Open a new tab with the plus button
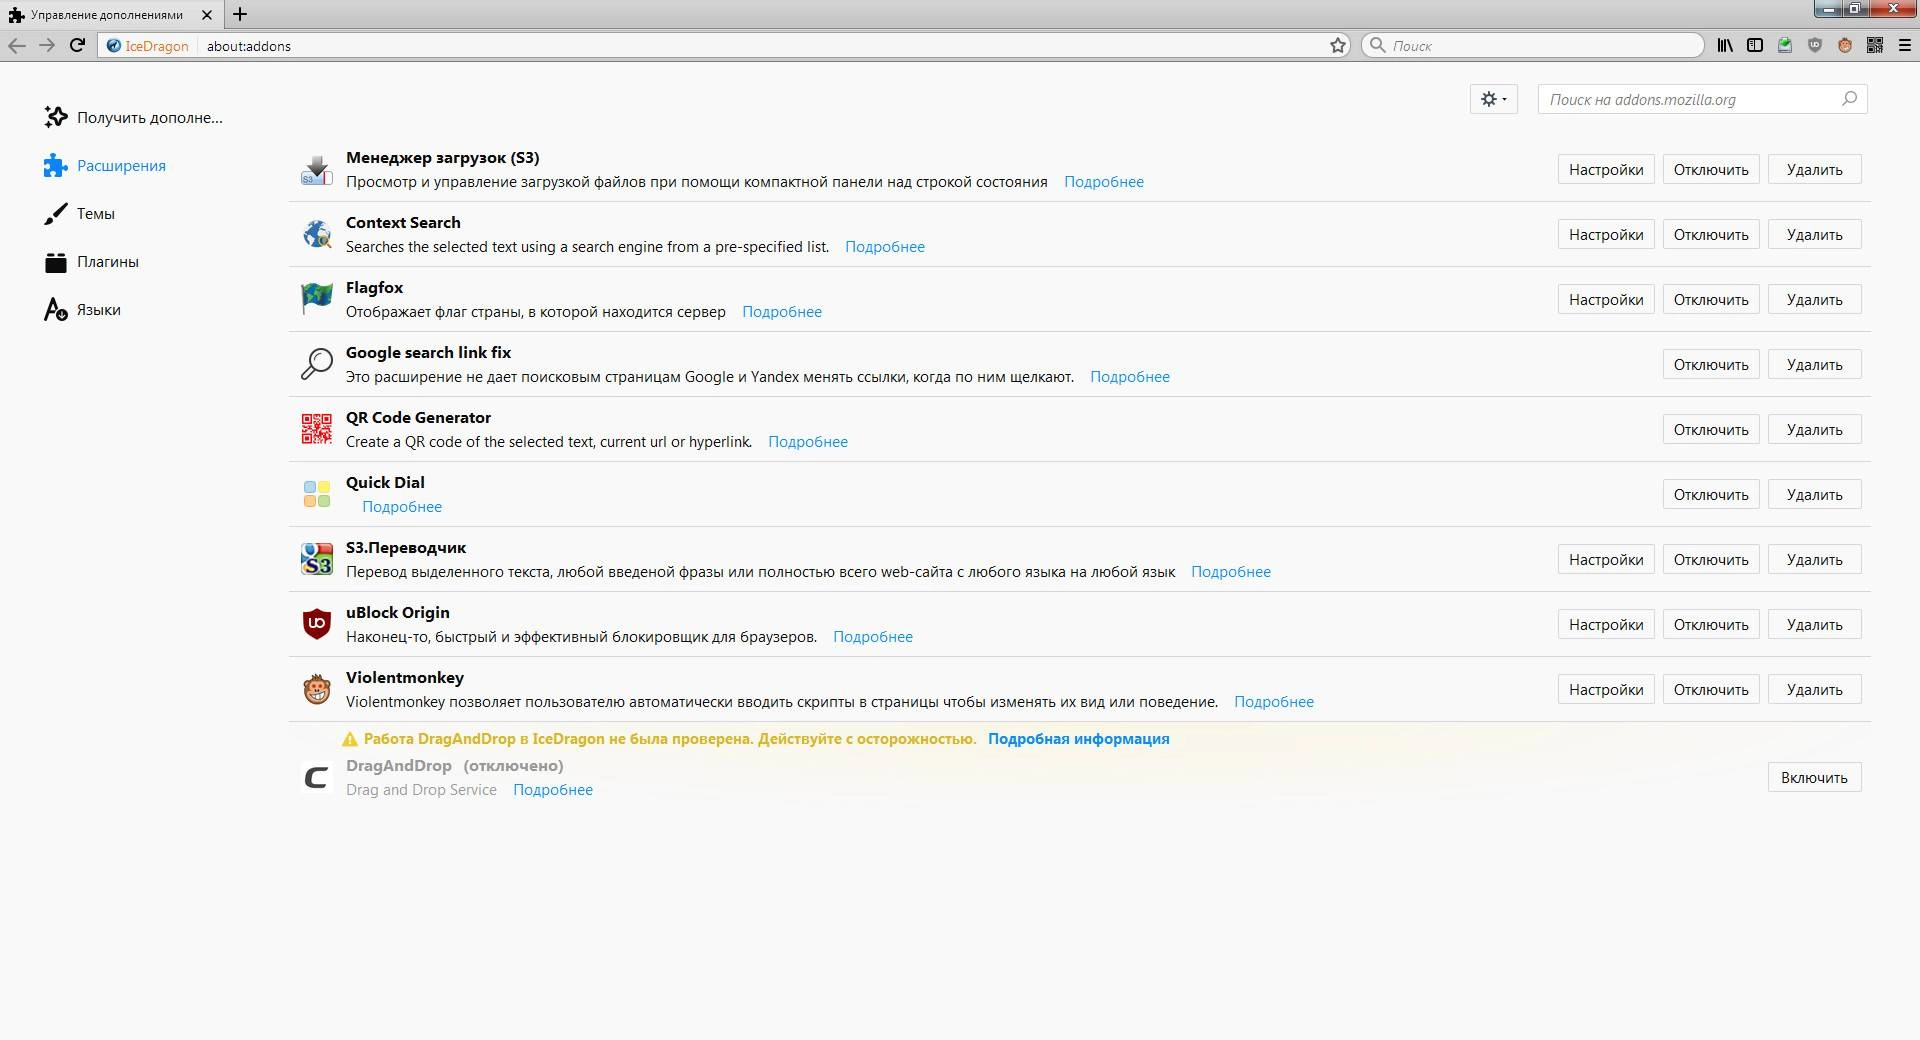The width and height of the screenshot is (1920, 1040). [240, 14]
